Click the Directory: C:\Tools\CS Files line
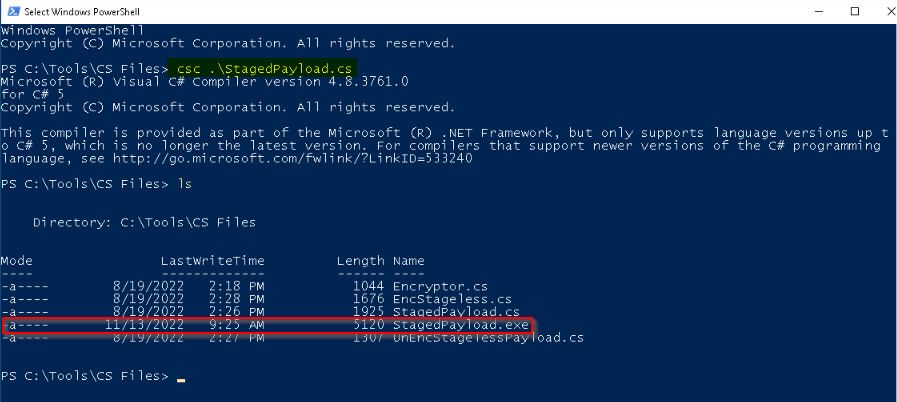Screen dimensions: 897x402 coord(144,222)
